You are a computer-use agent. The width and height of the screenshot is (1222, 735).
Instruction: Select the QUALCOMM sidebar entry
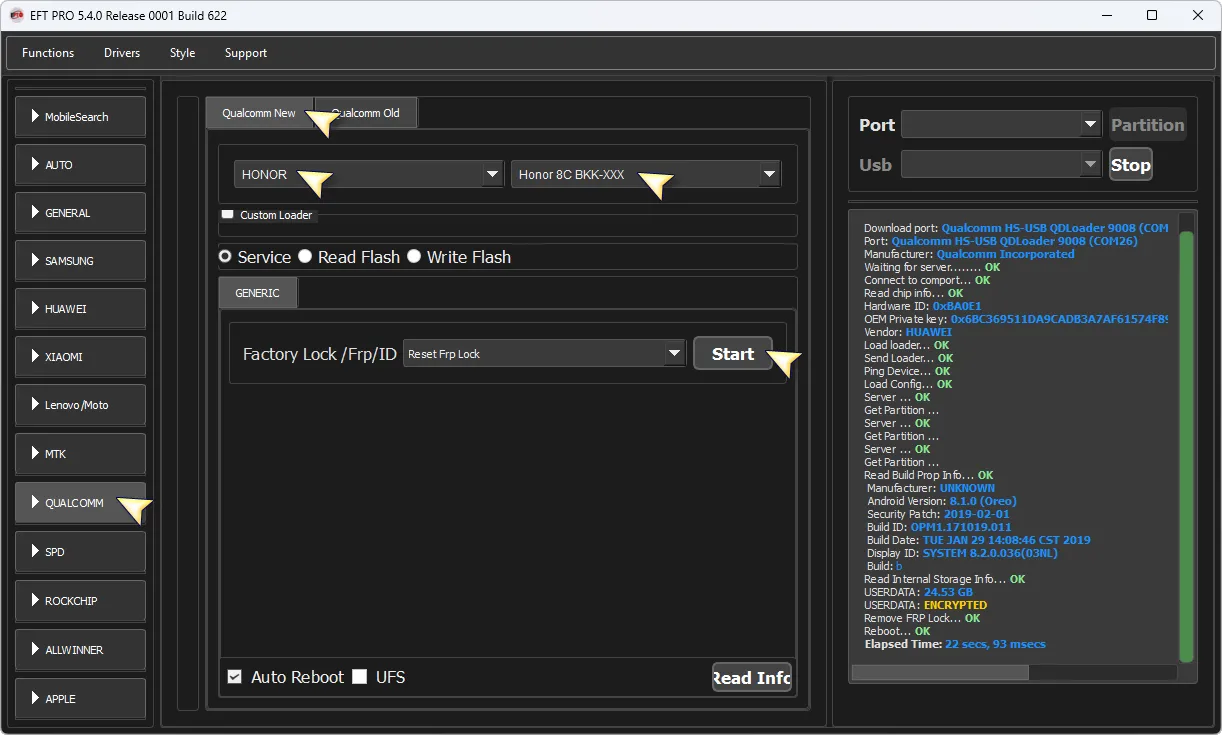pos(80,503)
